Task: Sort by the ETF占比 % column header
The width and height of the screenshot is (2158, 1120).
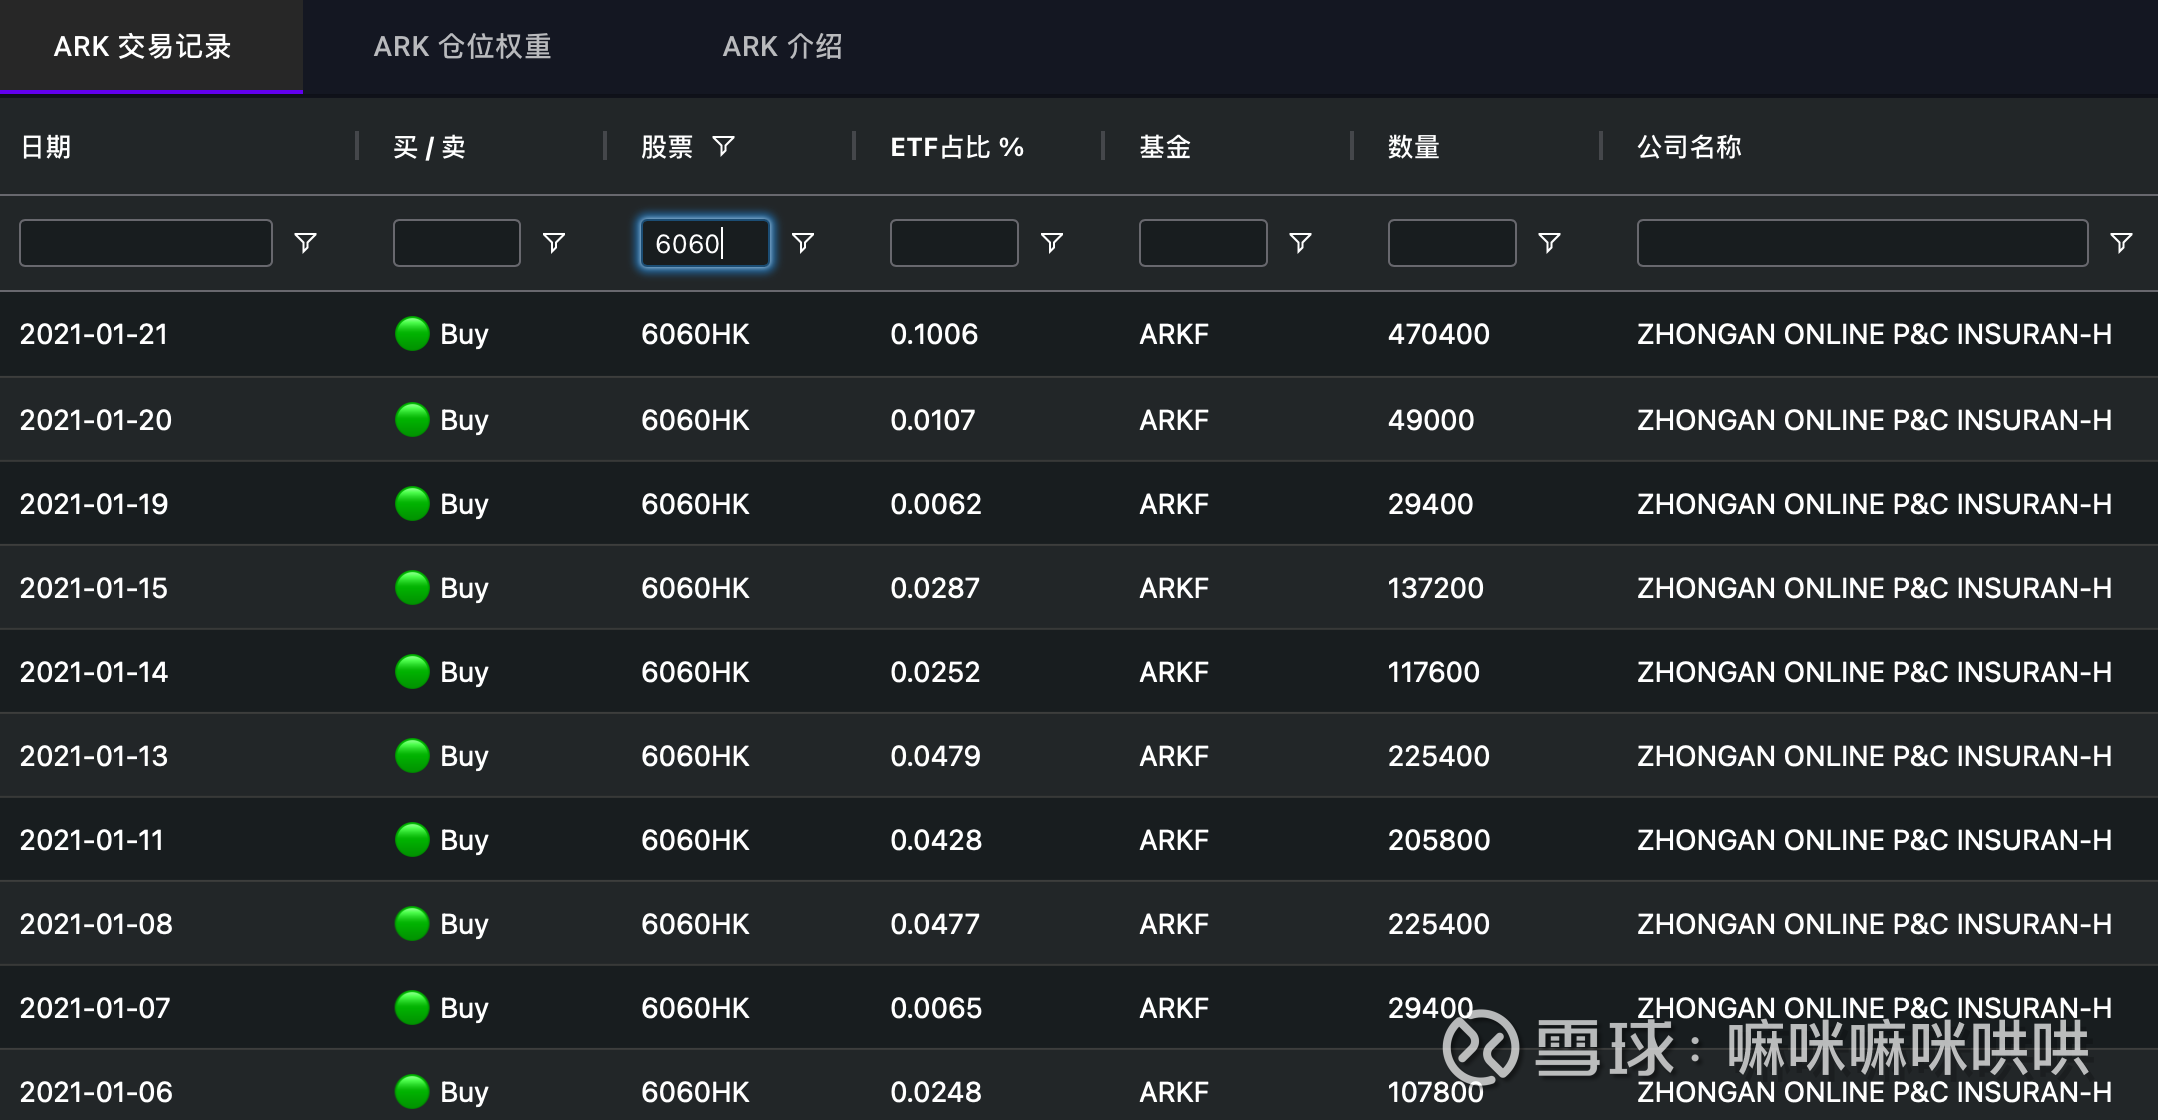Action: click(957, 147)
